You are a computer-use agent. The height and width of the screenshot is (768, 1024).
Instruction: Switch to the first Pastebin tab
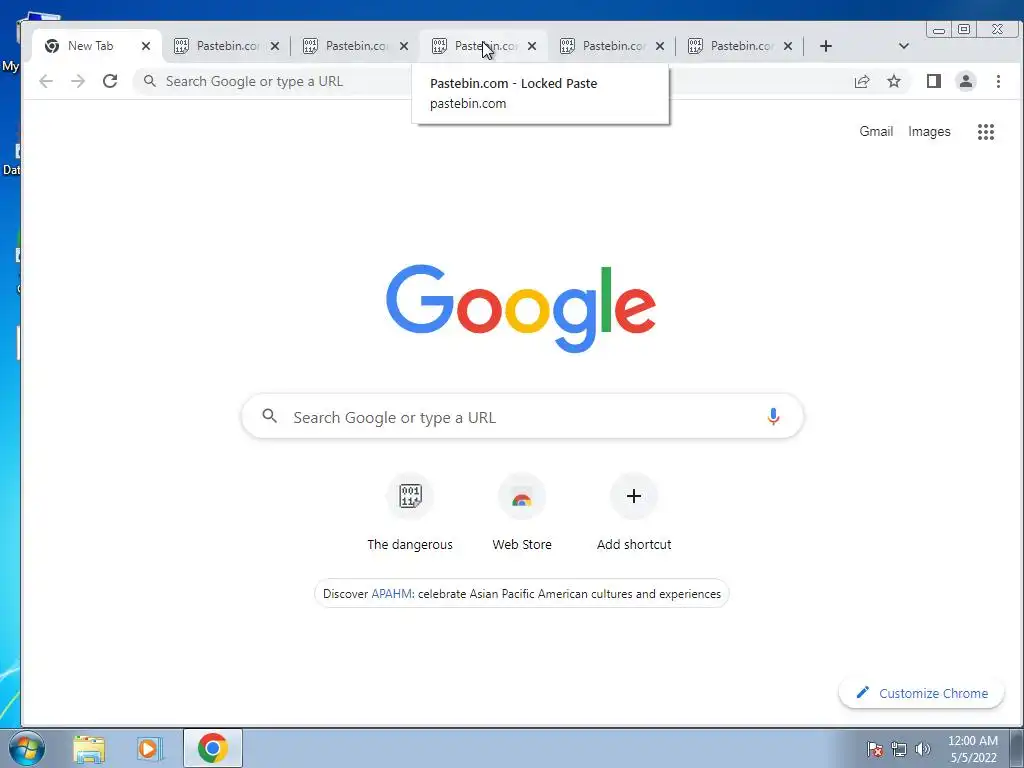(228, 46)
